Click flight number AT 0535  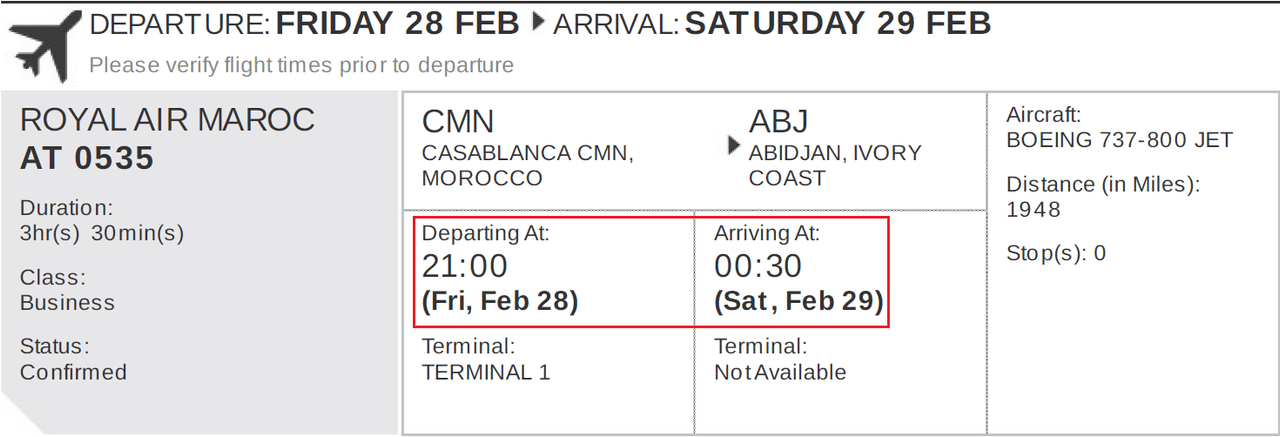tap(87, 158)
